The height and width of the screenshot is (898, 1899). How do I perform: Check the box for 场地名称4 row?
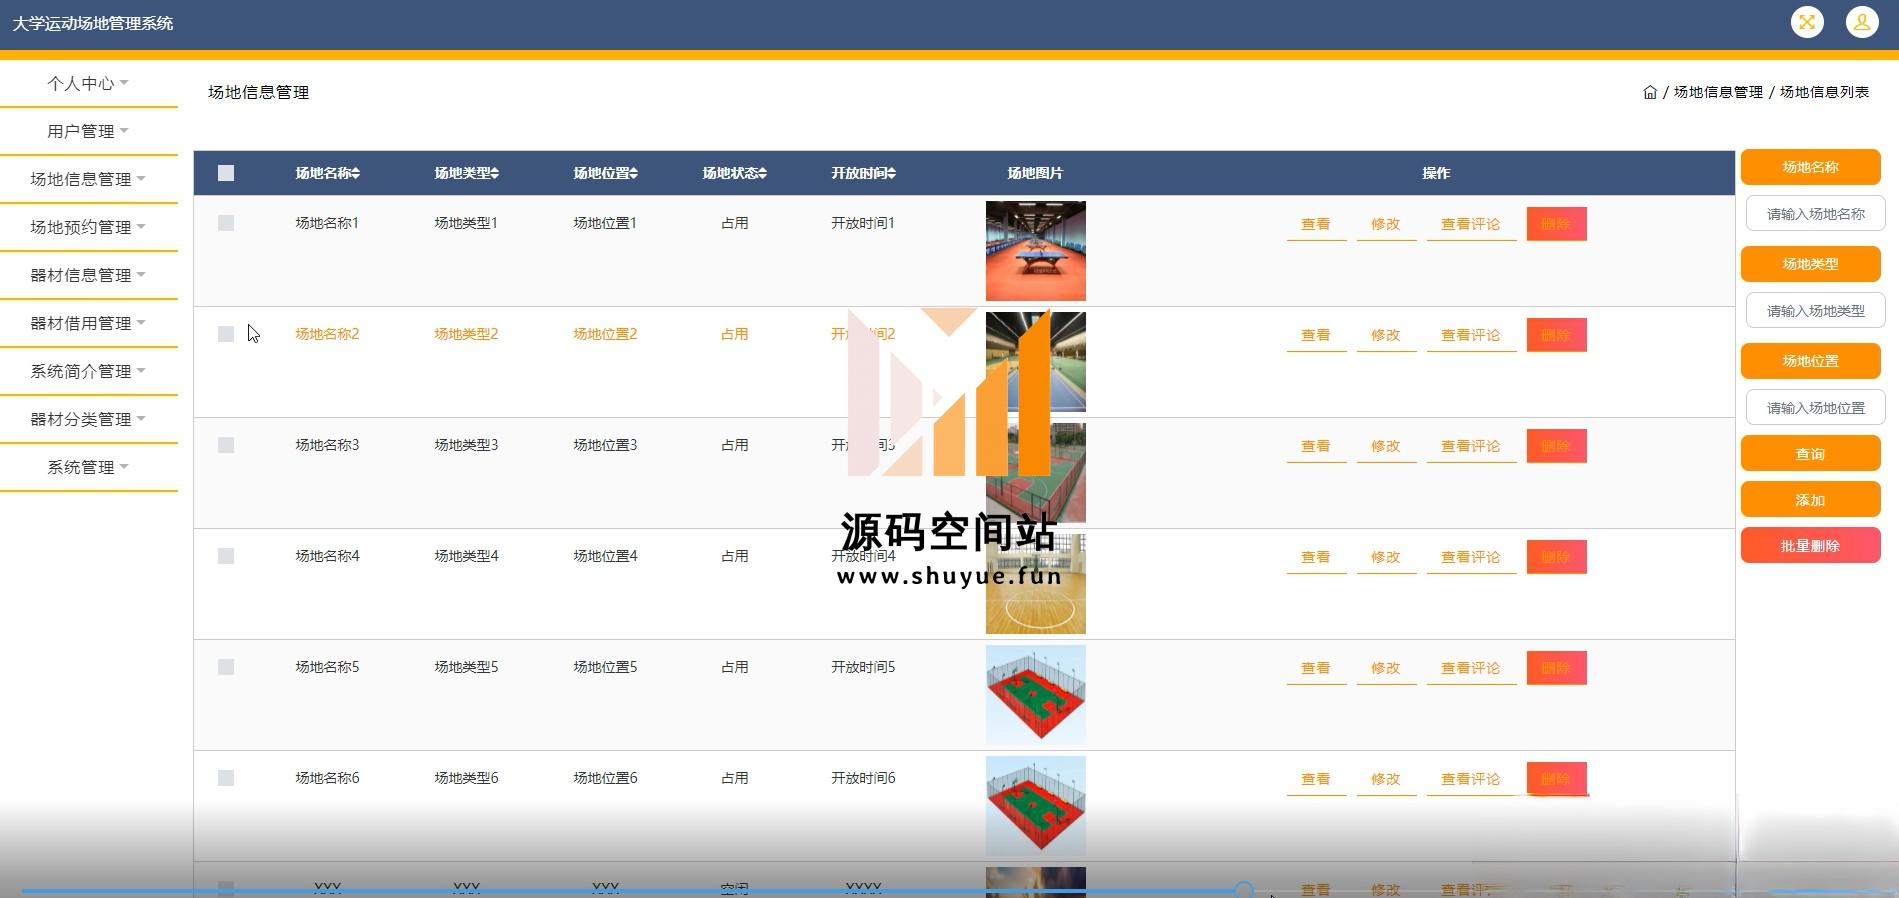coord(226,556)
